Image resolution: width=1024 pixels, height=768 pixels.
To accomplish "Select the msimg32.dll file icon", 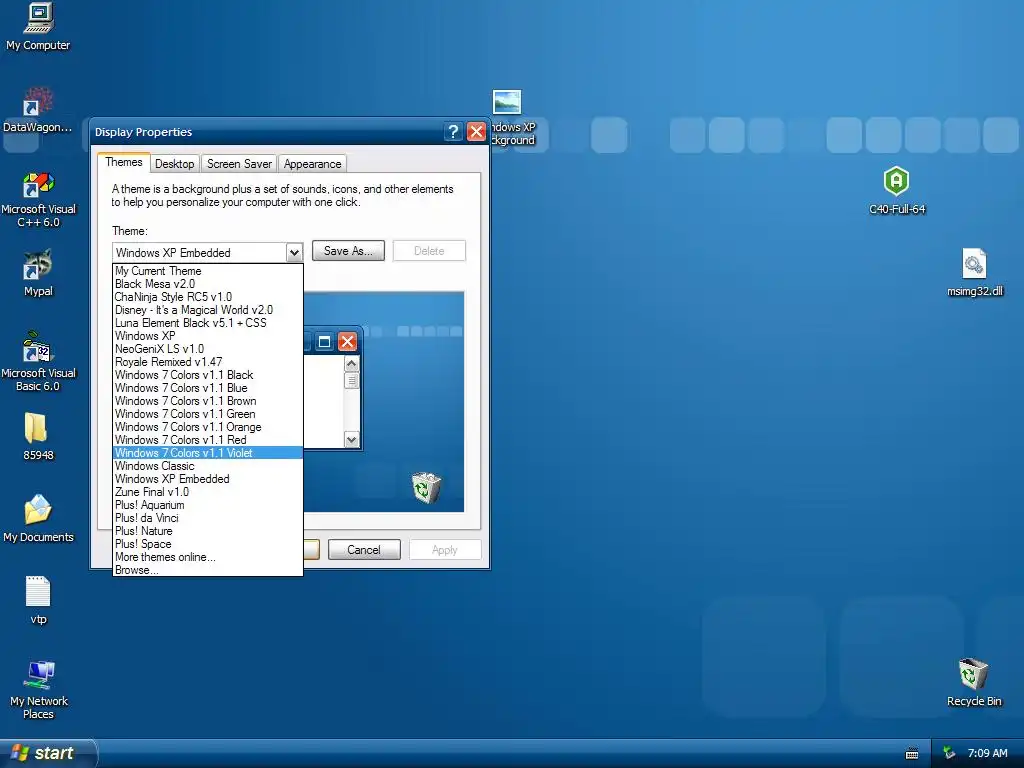I will pyautogui.click(x=974, y=273).
